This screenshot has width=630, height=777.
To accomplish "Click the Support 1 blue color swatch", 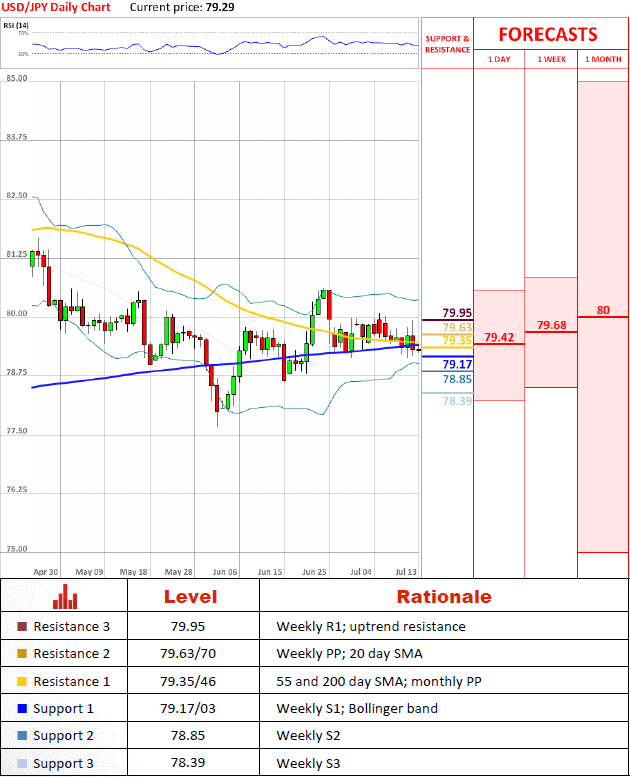I will click(x=22, y=709).
